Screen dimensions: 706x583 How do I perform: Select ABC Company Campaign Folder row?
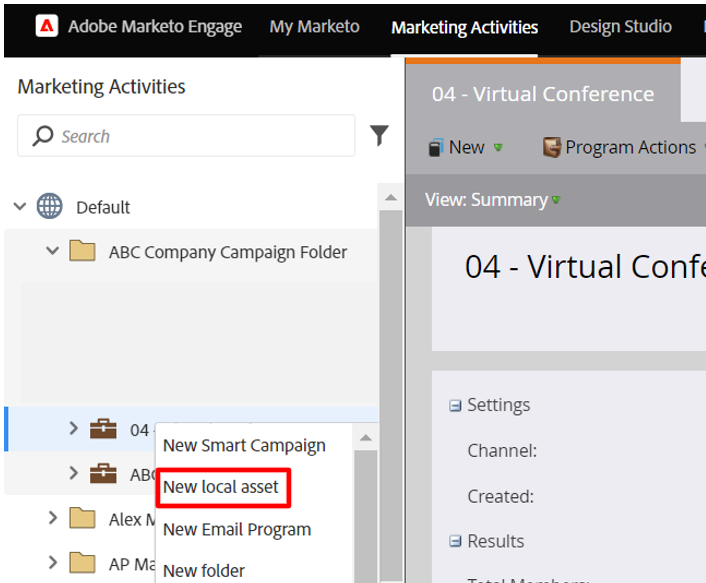pos(191,251)
